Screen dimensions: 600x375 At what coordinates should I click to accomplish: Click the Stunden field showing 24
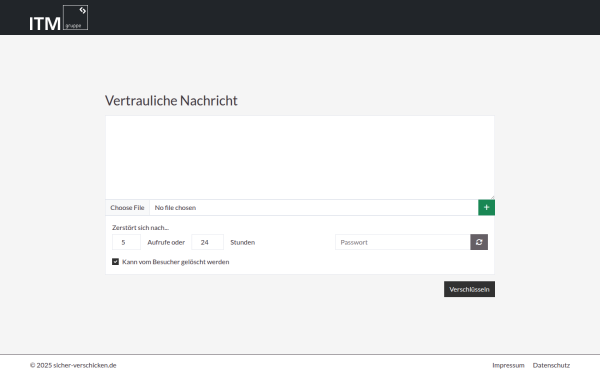pos(207,242)
